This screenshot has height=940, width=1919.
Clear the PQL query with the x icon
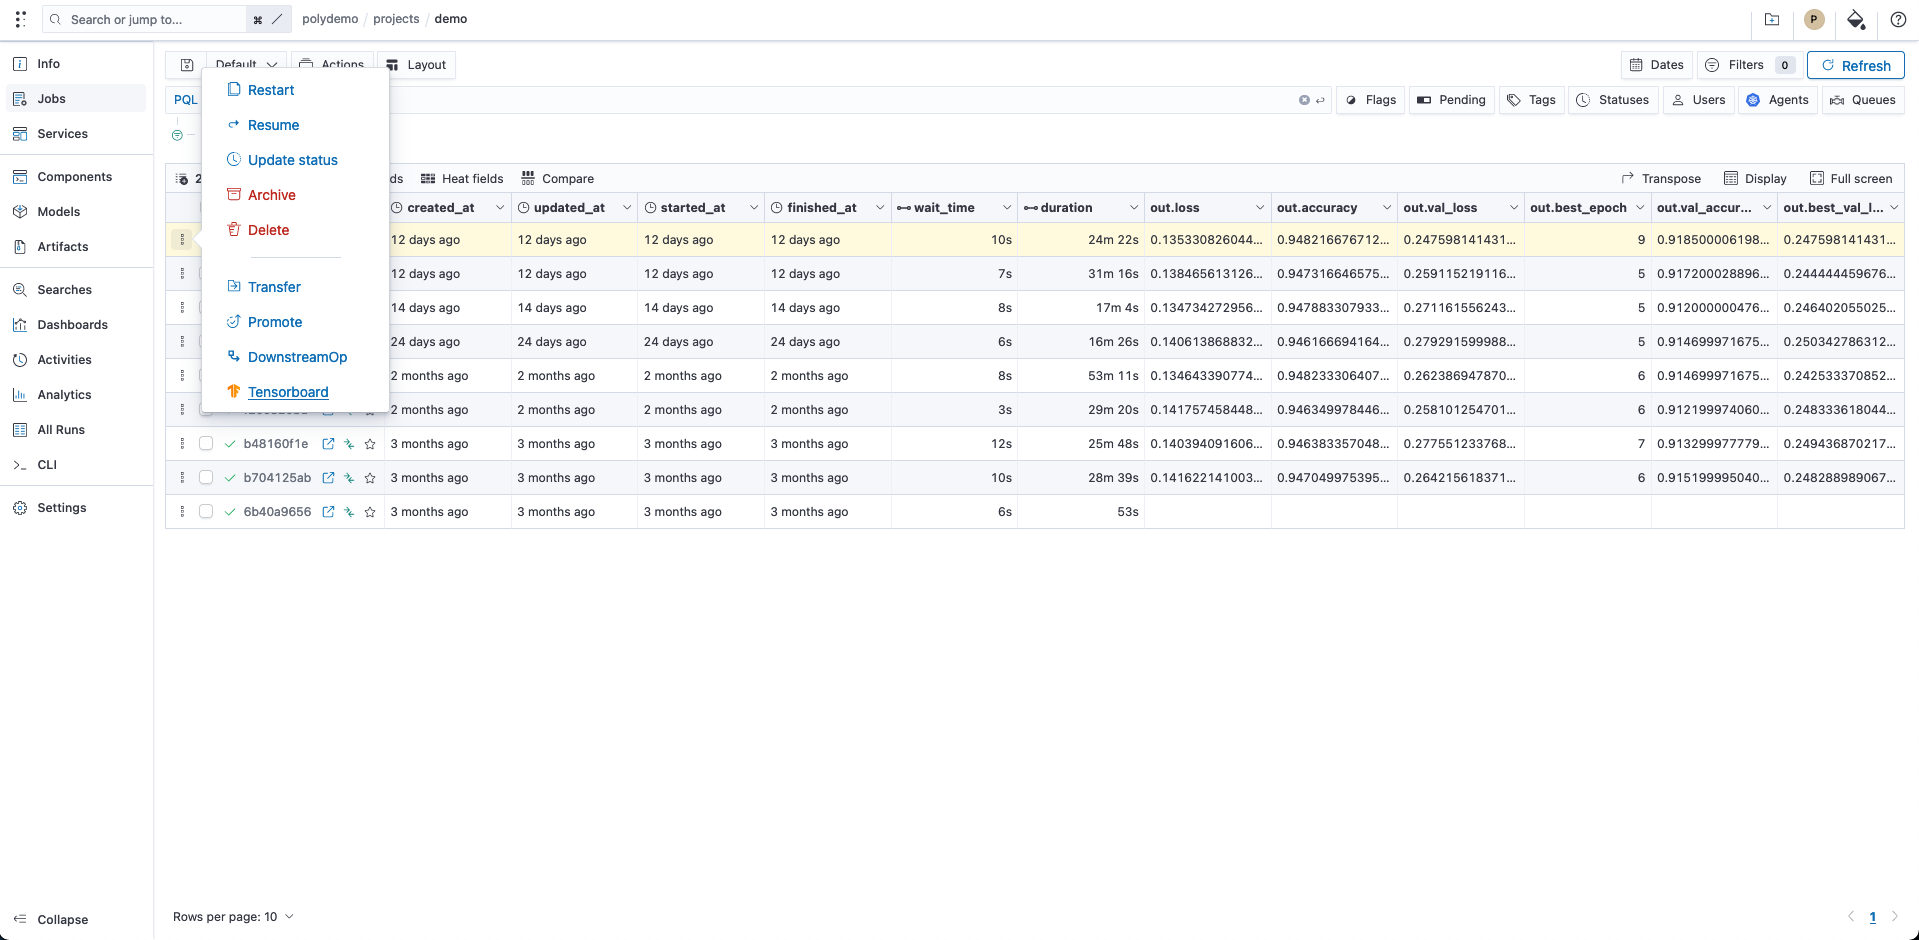pos(1304,100)
